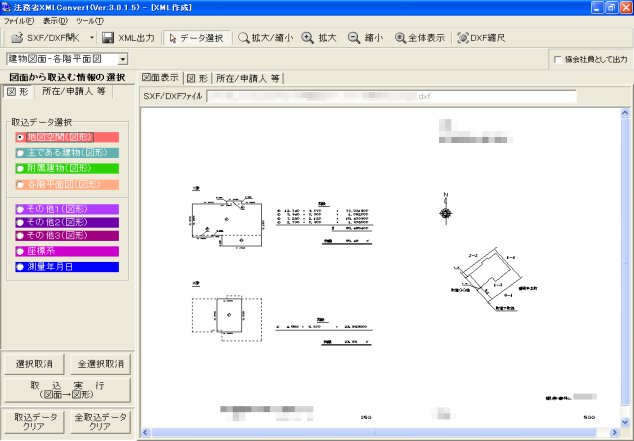This screenshot has width=634, height=441.
Task: Select left panel 所在/申請人 等 tab
Action: pos(74,91)
